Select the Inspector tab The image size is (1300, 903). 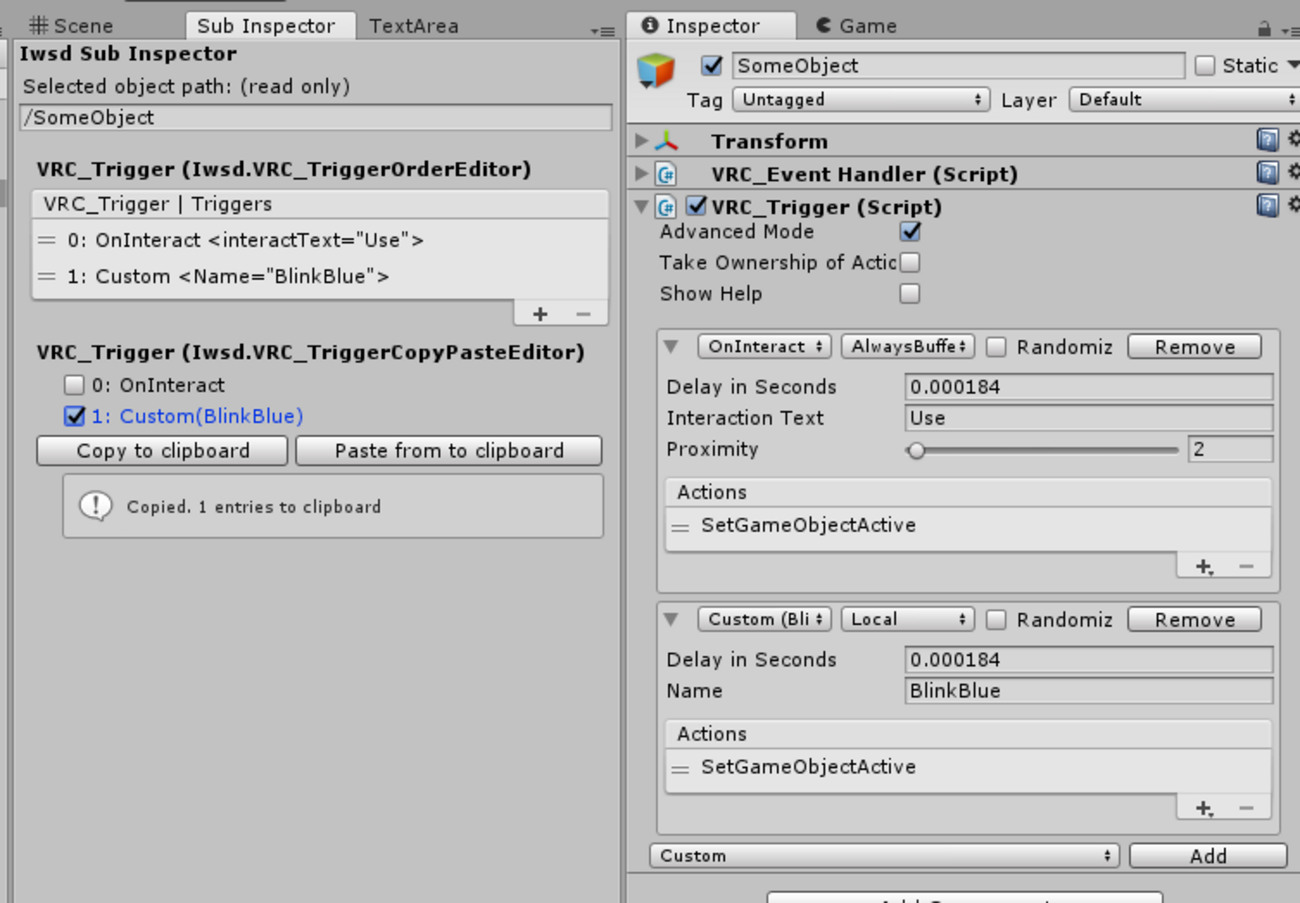(712, 26)
